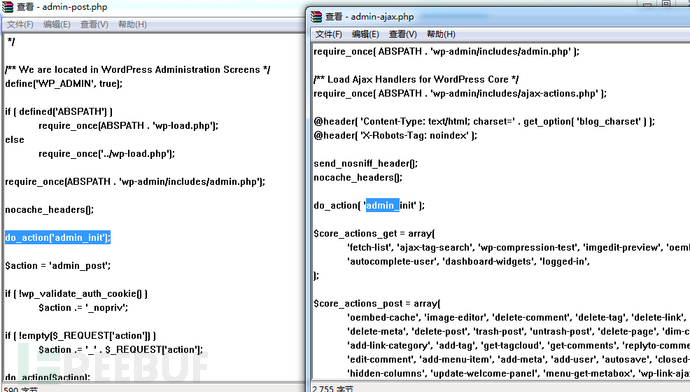Open 帮助(H) menu in admin-ajax.php window

pos(441,34)
